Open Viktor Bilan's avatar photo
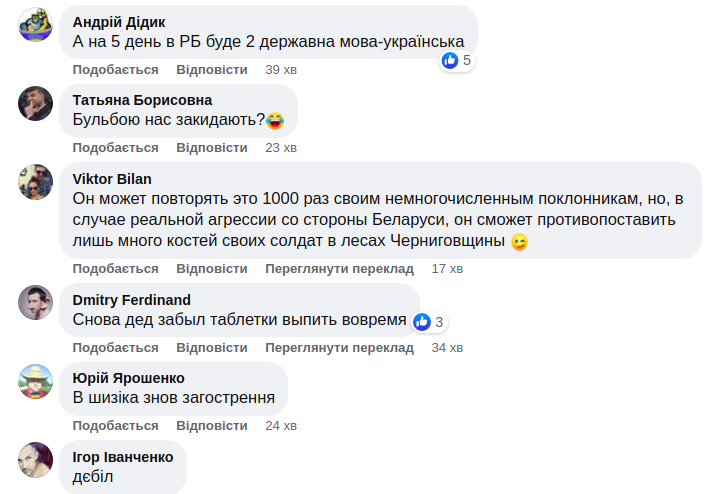This screenshot has height=494, width=707. tap(36, 181)
